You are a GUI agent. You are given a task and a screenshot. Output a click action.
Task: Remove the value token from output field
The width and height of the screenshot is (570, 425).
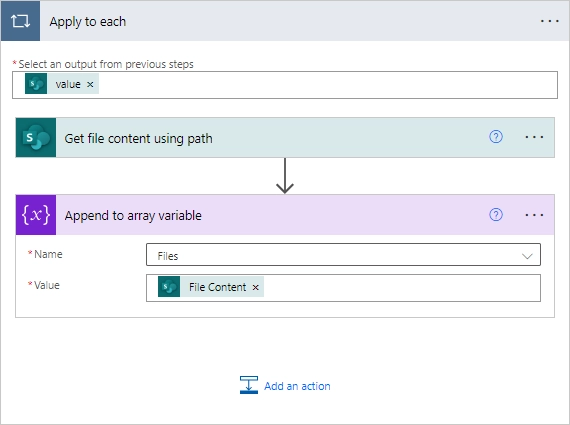pos(90,84)
